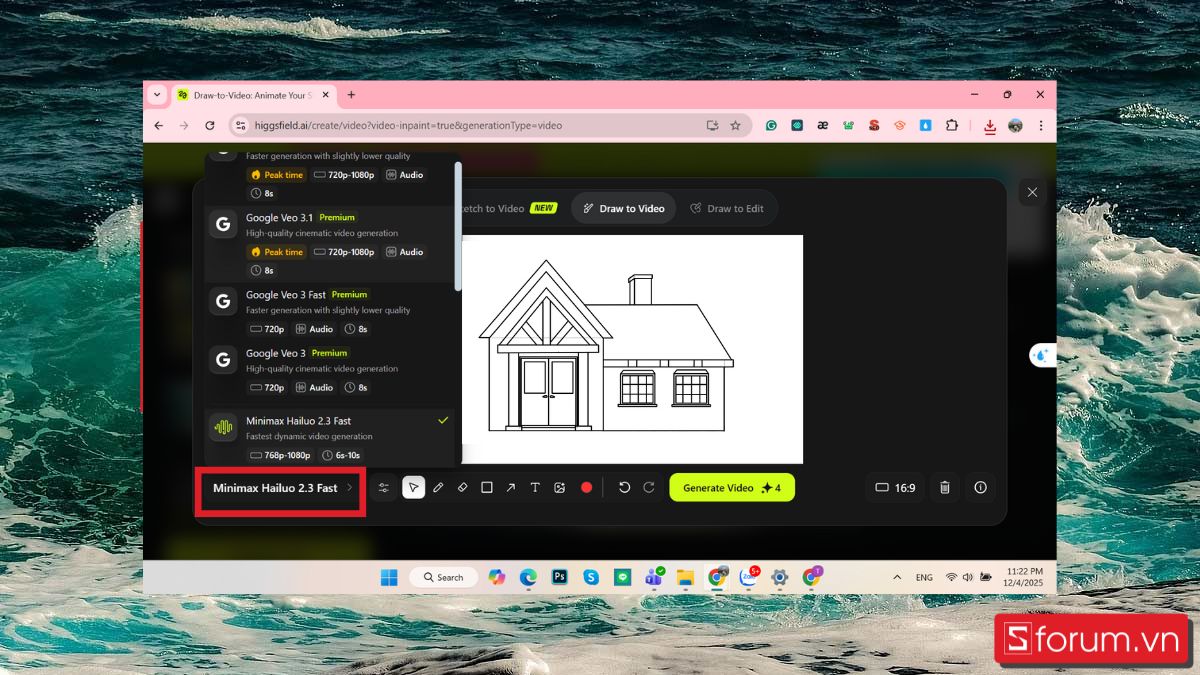Select the arrow drawing tool
The width and height of the screenshot is (1200, 675).
point(511,488)
